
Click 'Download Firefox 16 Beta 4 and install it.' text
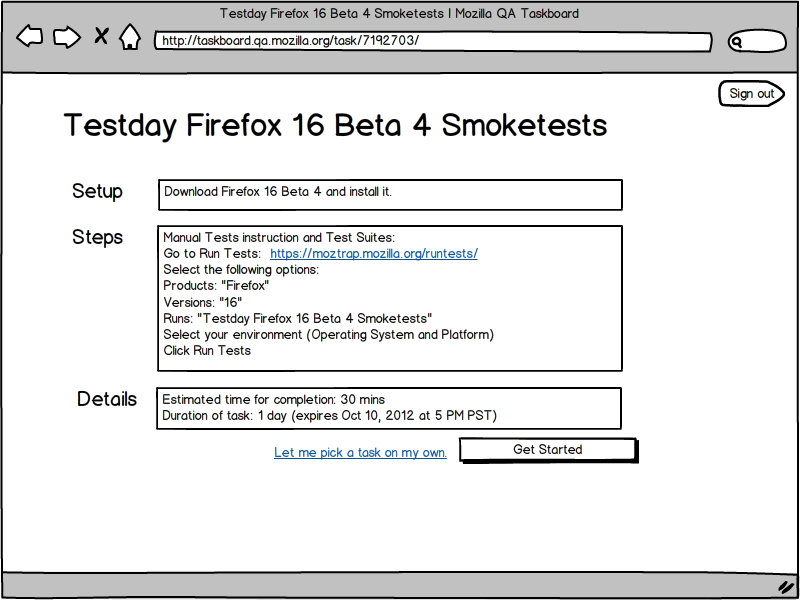click(278, 192)
